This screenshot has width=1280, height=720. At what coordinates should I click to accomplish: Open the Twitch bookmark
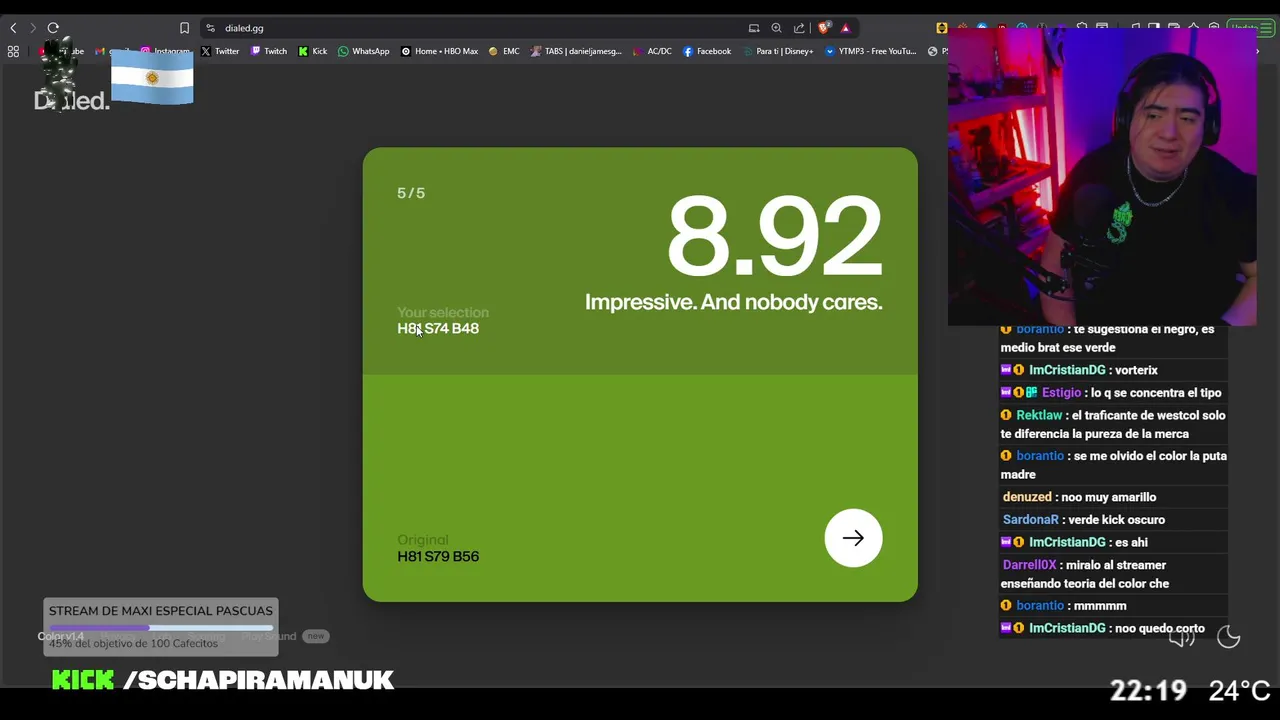pyautogui.click(x=269, y=51)
